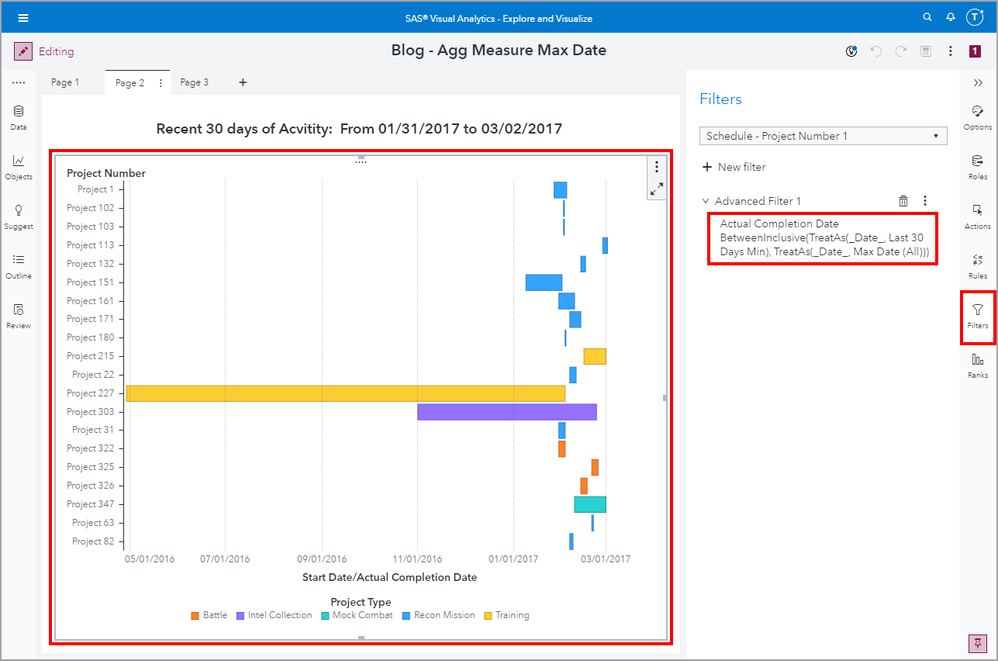Open the Schedule - Project Number 1 dropdown
The height and width of the screenshot is (661, 998).
coord(822,136)
